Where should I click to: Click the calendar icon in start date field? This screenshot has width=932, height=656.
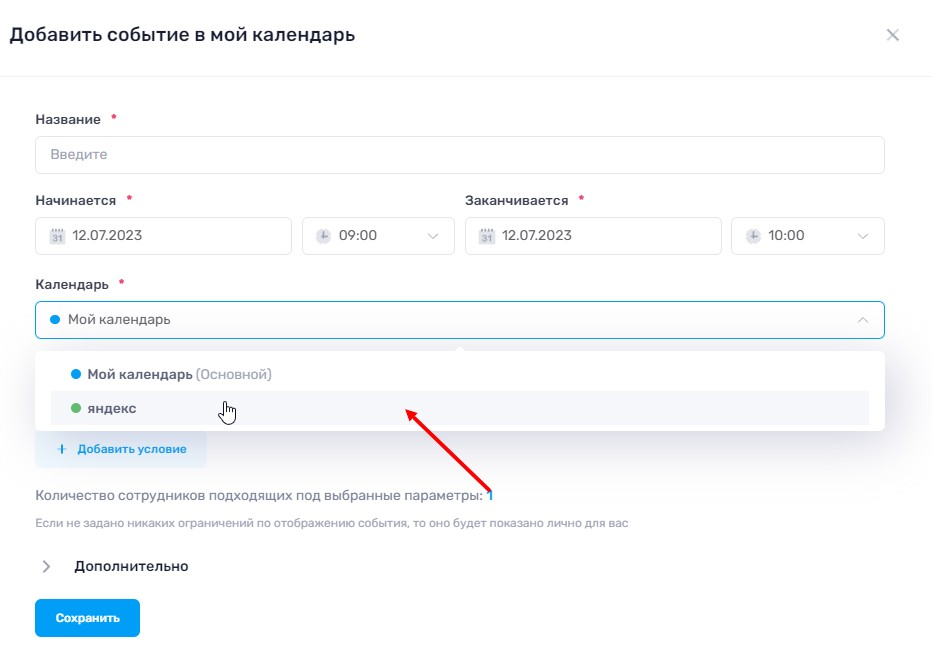pos(57,236)
